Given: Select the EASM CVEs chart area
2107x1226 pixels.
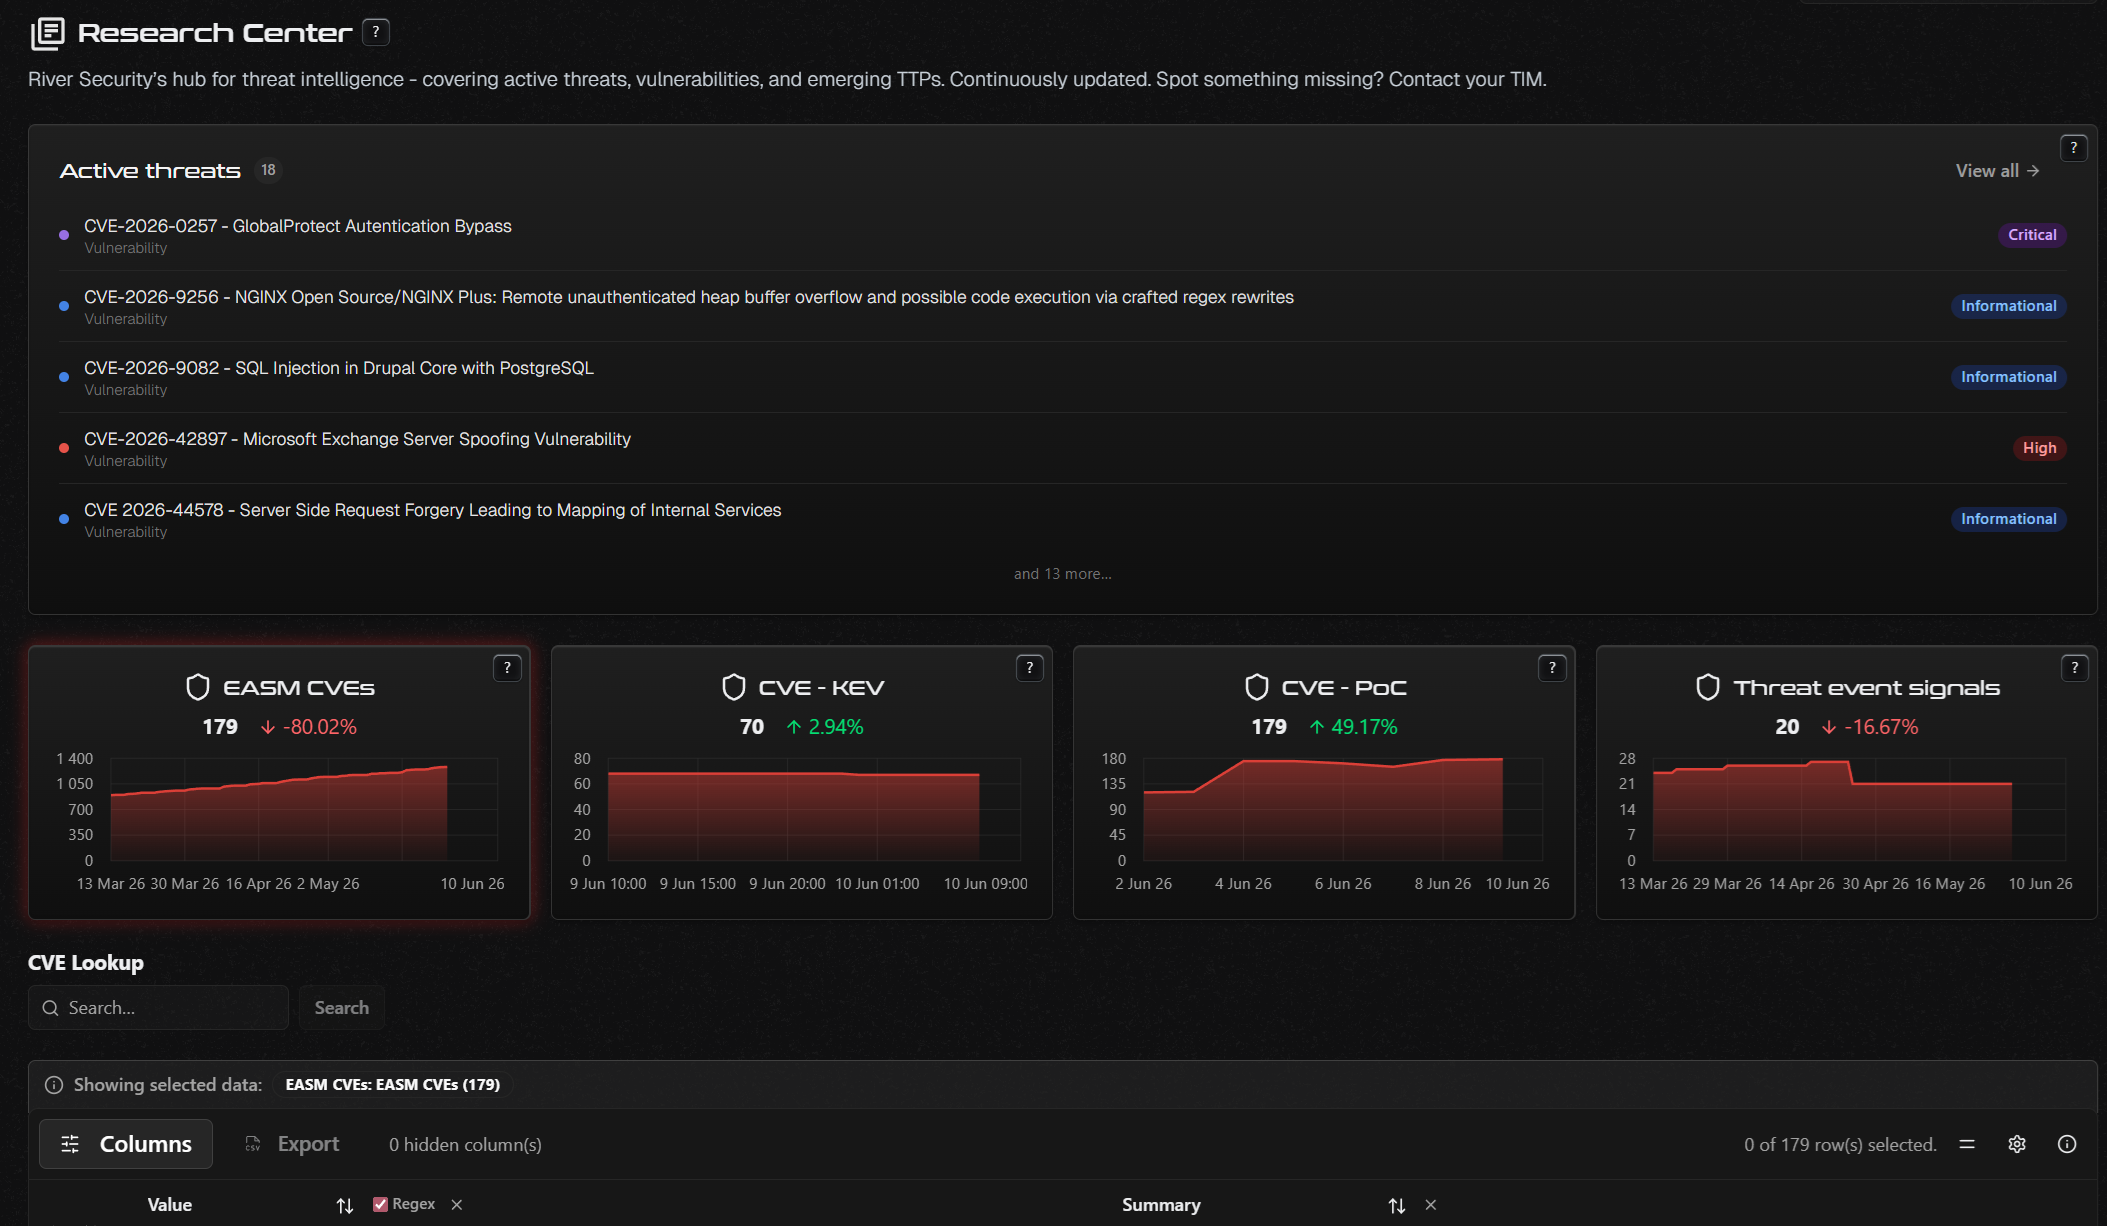Looking at the screenshot, I should pyautogui.click(x=303, y=810).
